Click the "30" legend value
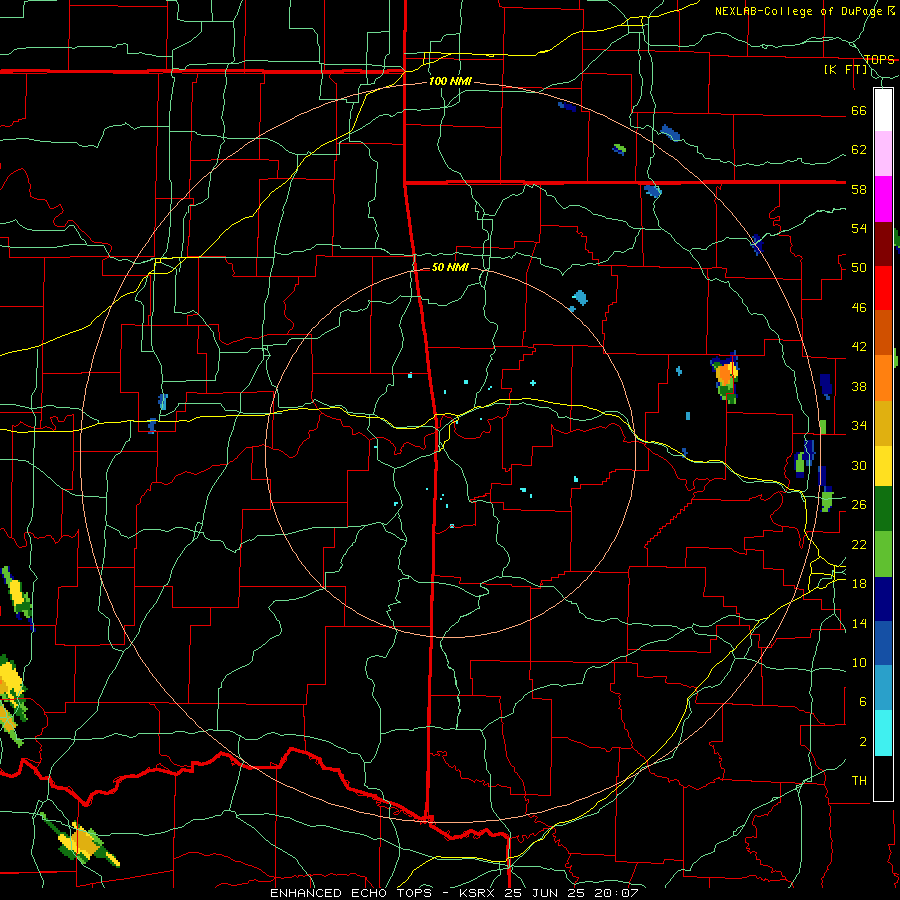Image resolution: width=900 pixels, height=900 pixels. tap(859, 465)
